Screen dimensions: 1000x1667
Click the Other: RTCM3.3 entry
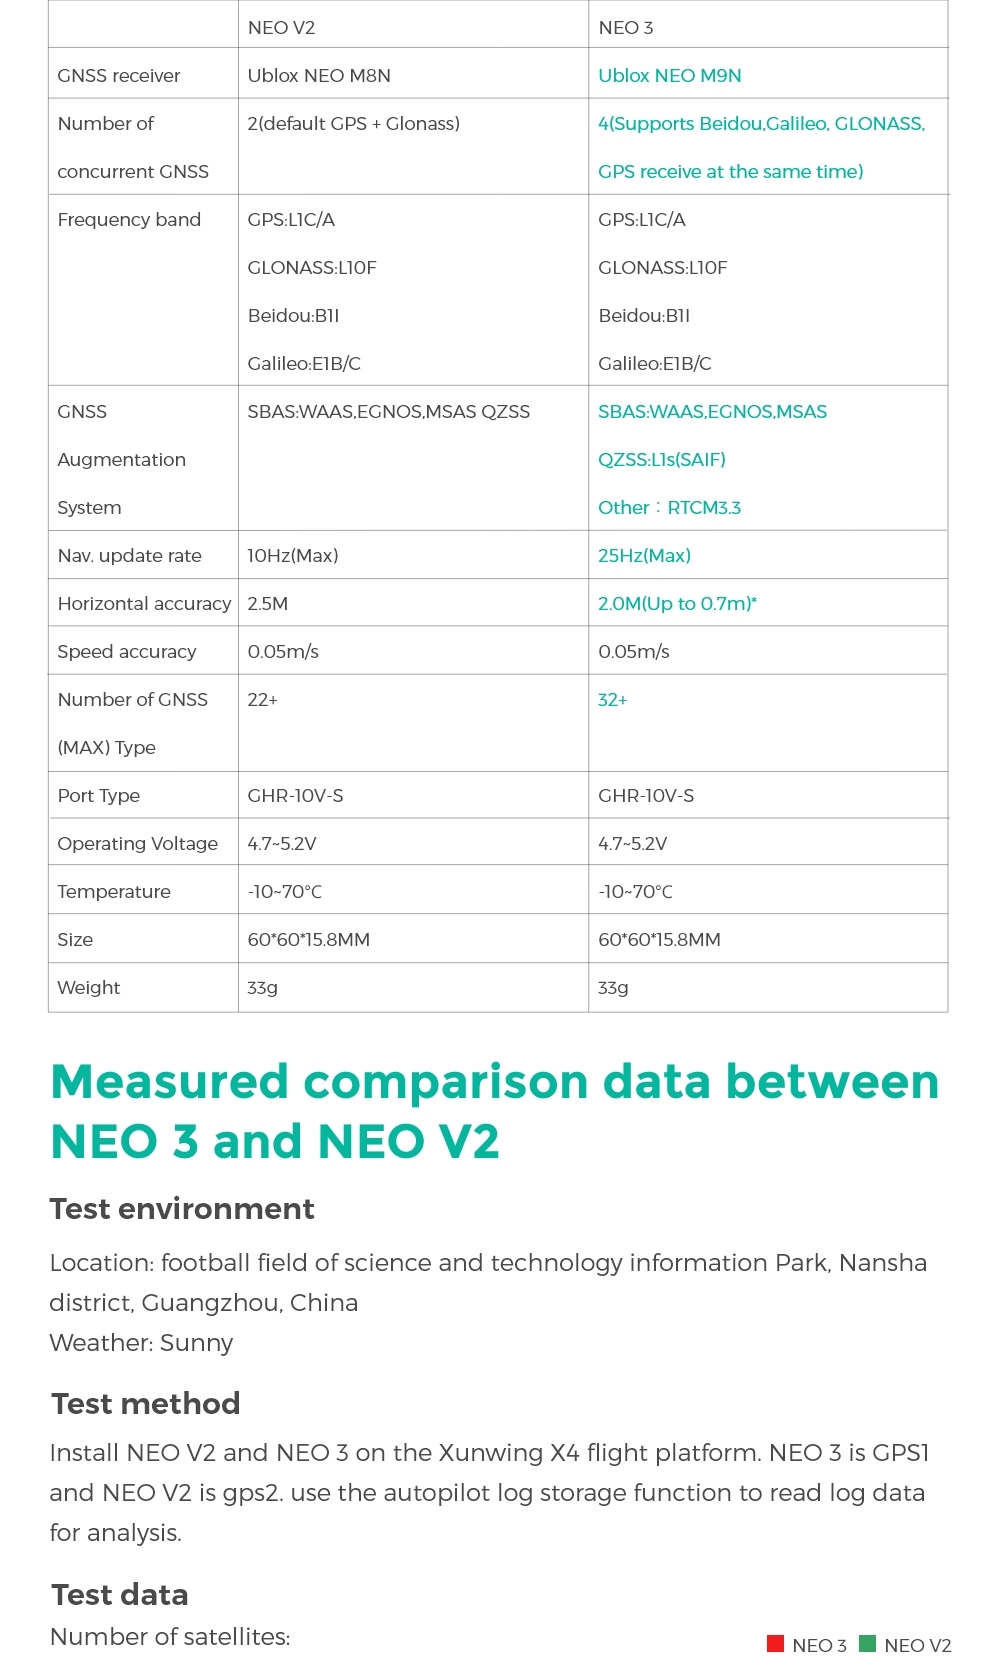tap(669, 508)
